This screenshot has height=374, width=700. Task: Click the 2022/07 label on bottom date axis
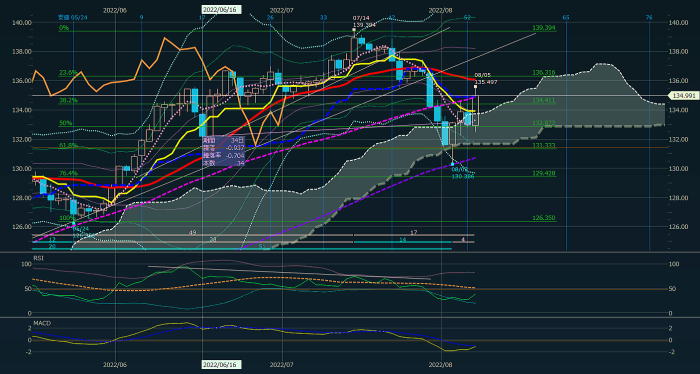click(282, 364)
